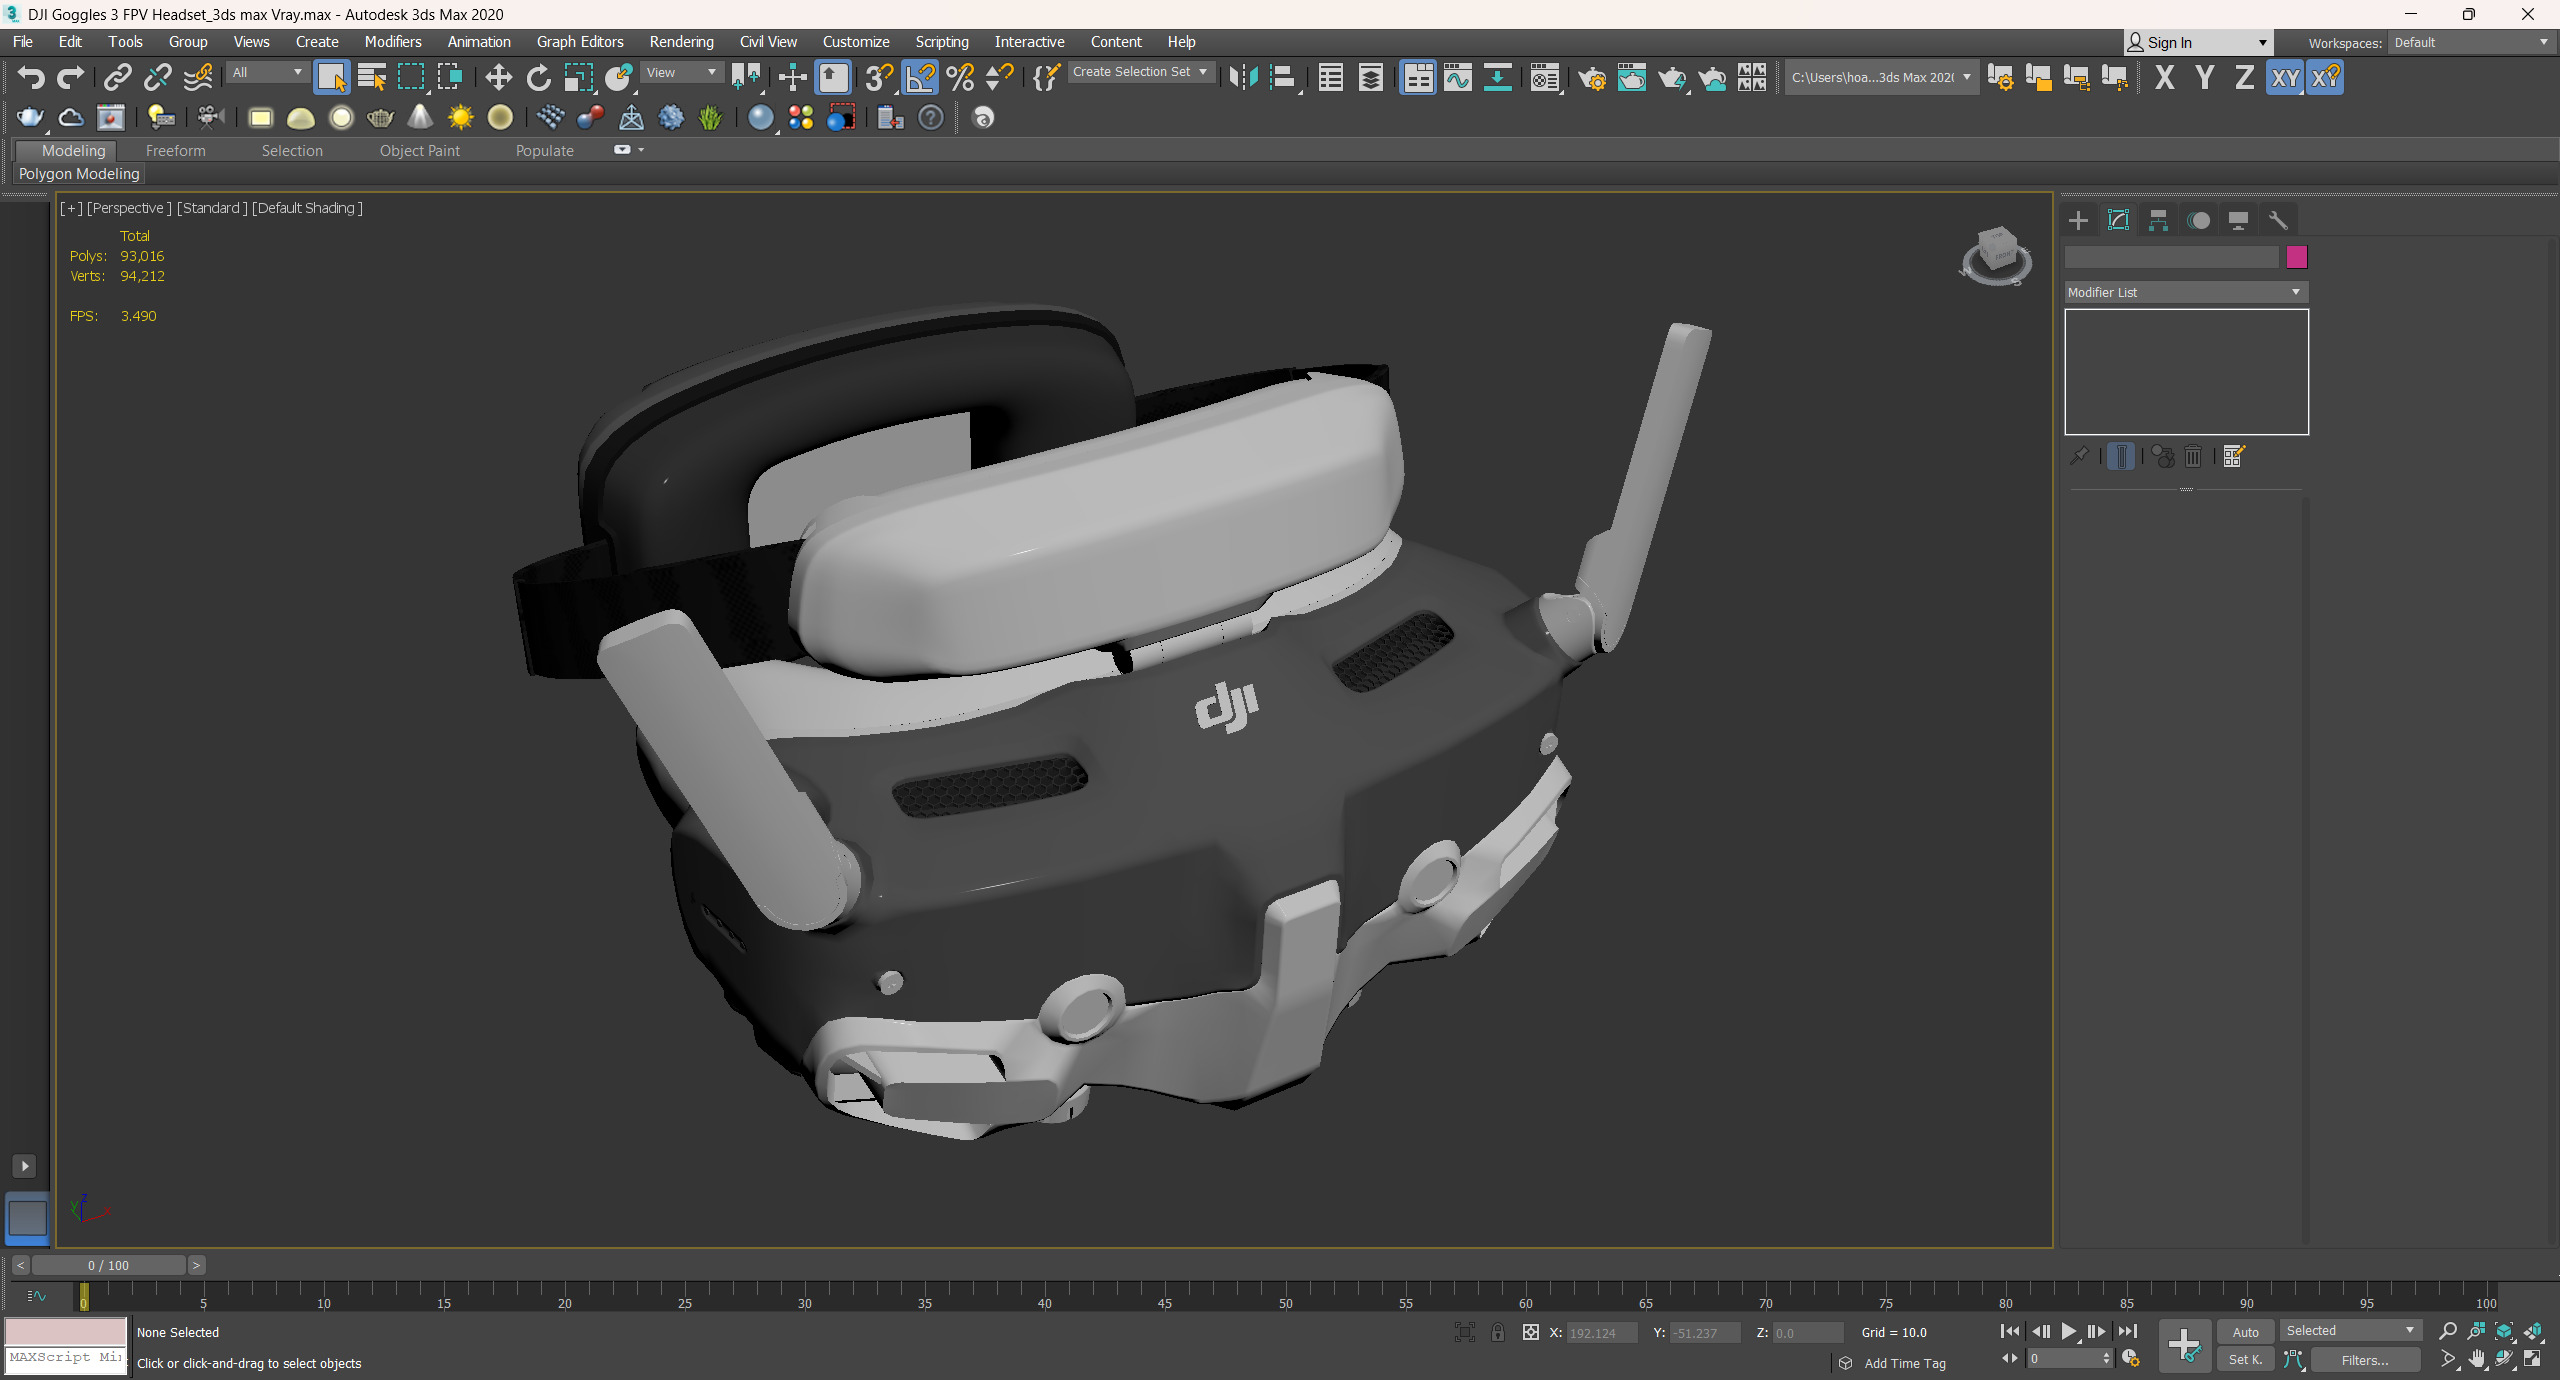Open Select by Name dialog
This screenshot has height=1380, width=2560.
pos(372,77)
